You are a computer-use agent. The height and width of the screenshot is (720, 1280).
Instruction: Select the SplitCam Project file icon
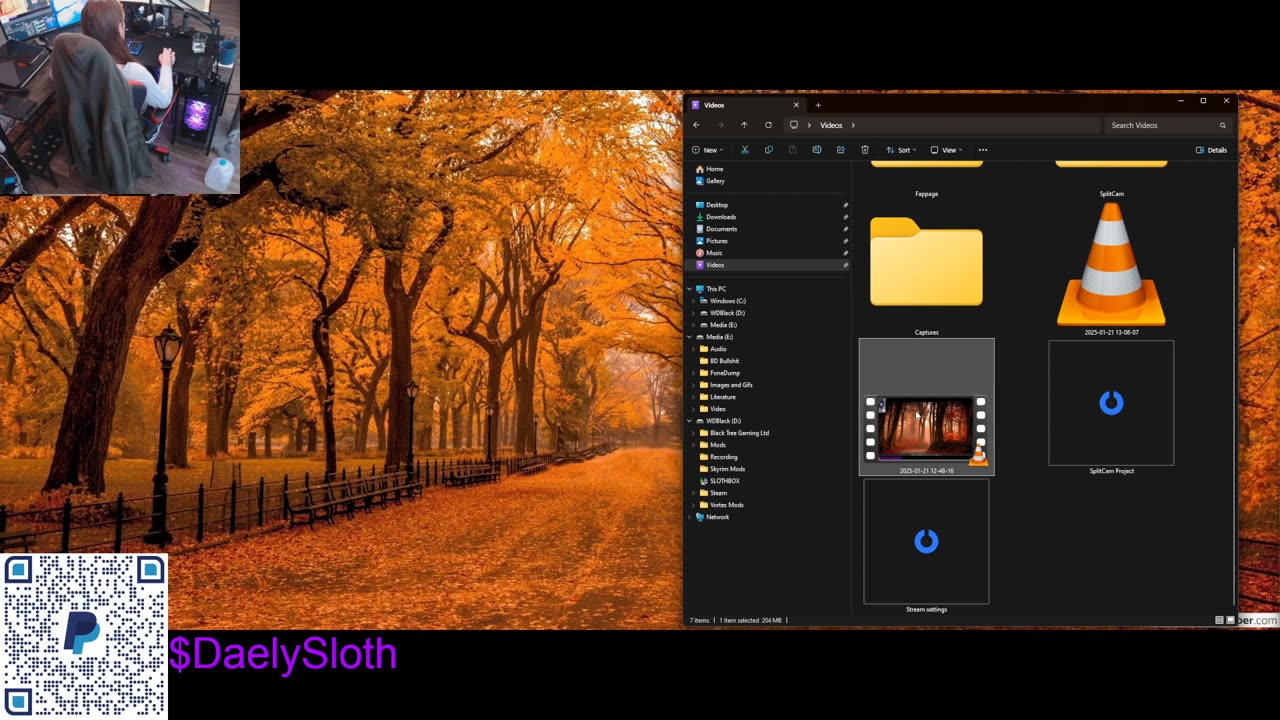(1111, 403)
